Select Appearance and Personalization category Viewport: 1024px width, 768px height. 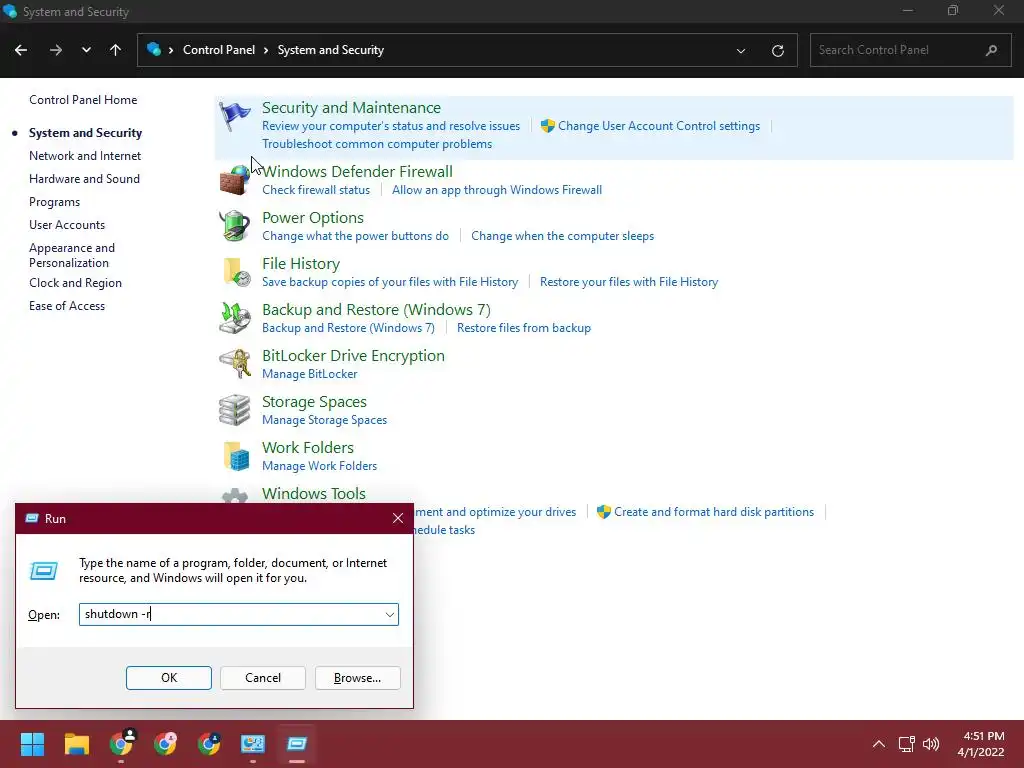pyautogui.click(x=72, y=255)
